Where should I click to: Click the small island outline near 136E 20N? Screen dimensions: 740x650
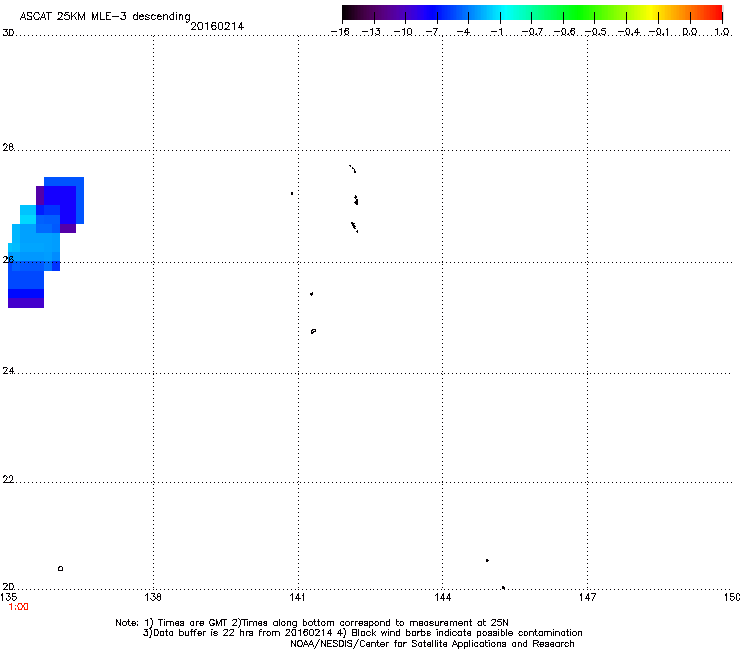(60, 568)
